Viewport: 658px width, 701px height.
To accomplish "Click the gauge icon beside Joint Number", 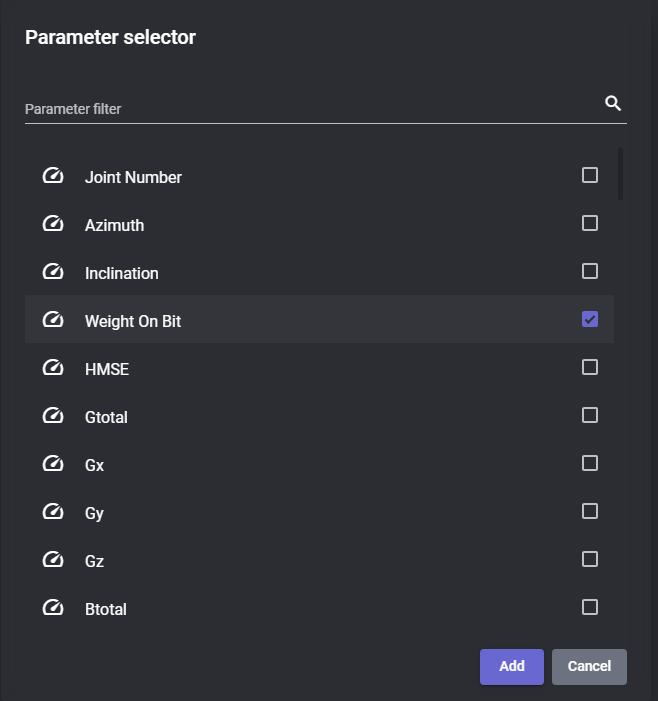I will [53, 176].
